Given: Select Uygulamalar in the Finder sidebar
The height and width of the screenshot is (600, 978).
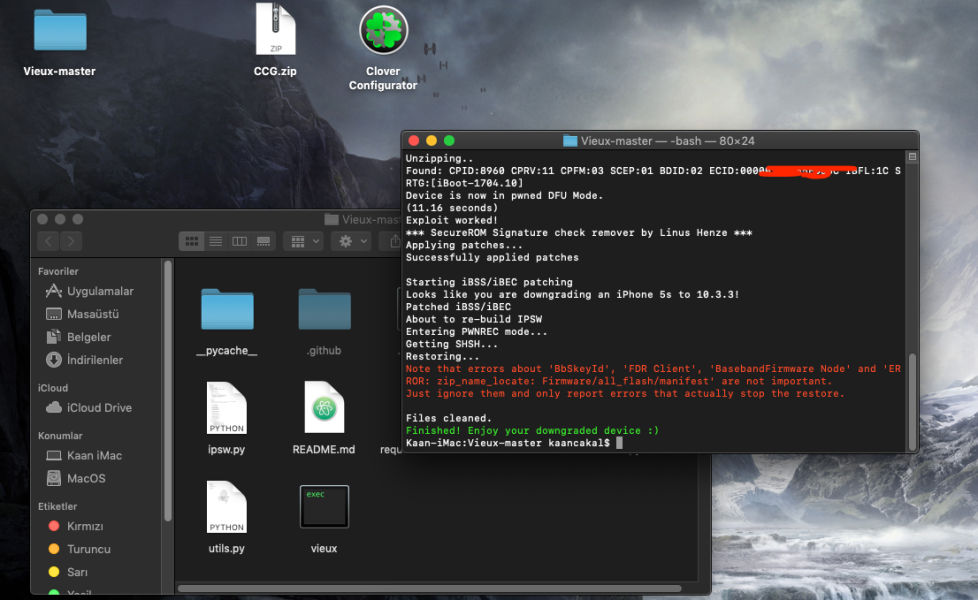Looking at the screenshot, I should (x=99, y=291).
